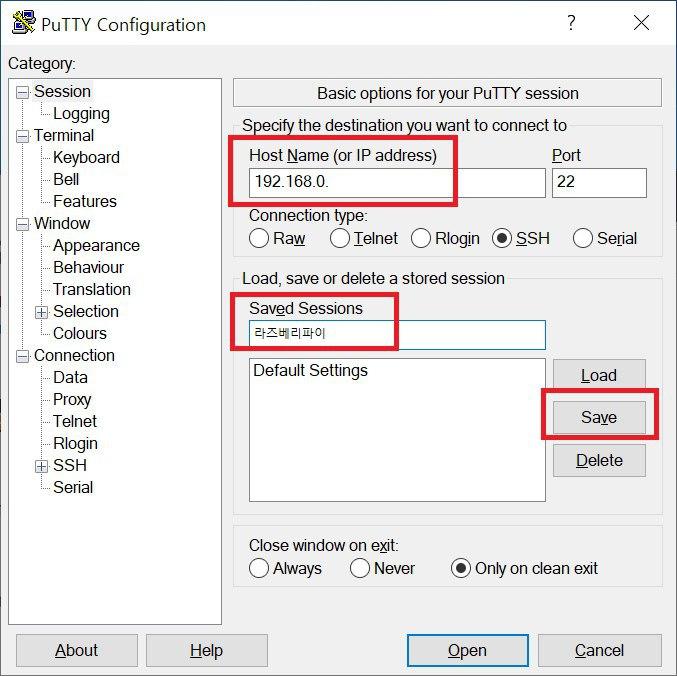
Task: Collapse the Session tree node
Action: pyautogui.click(x=22, y=92)
